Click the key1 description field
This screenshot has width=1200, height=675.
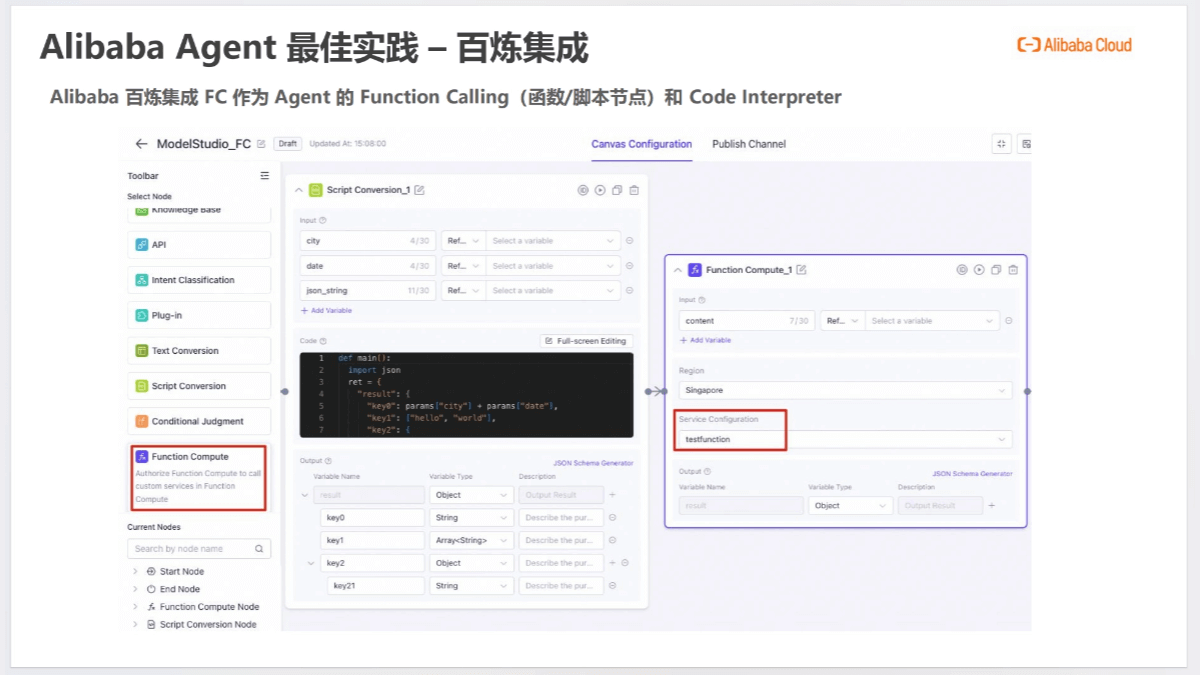pos(561,540)
